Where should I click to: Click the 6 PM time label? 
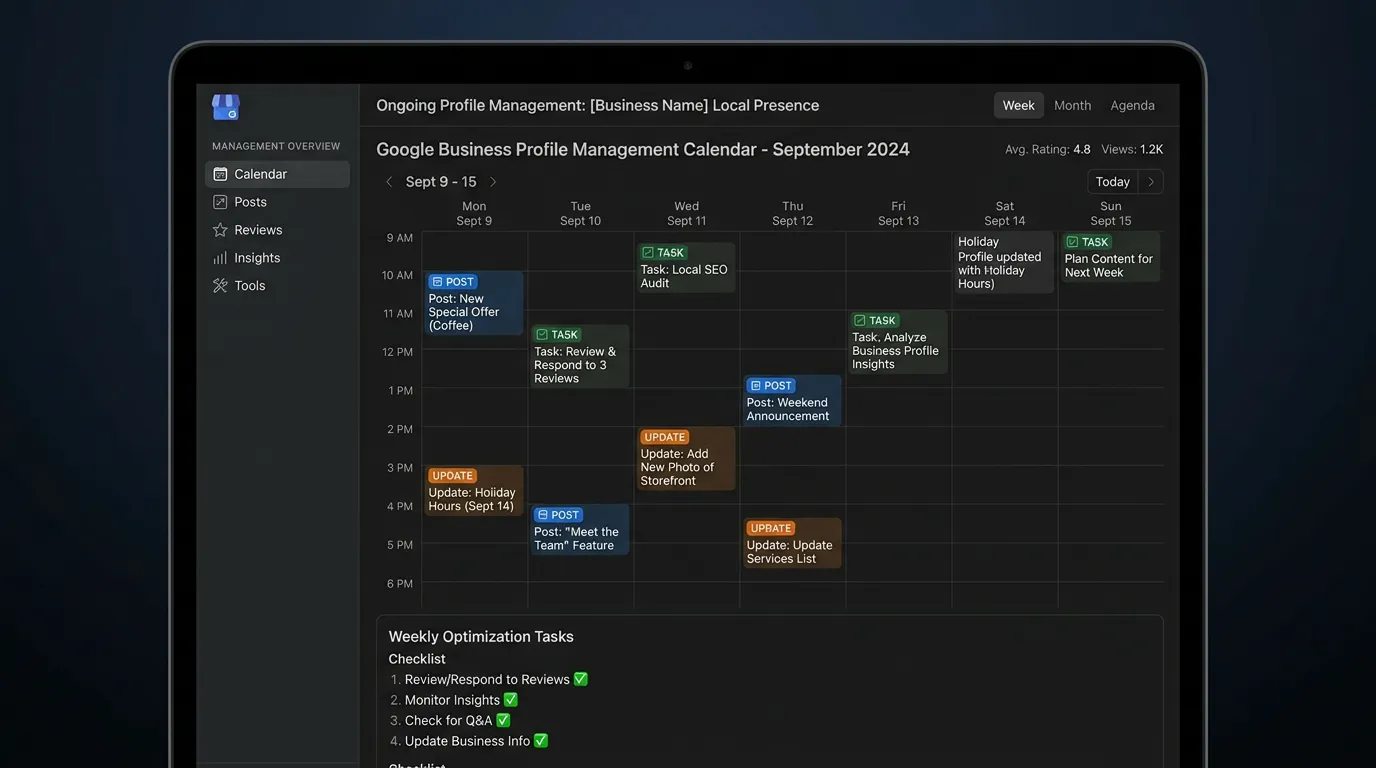tap(400, 584)
